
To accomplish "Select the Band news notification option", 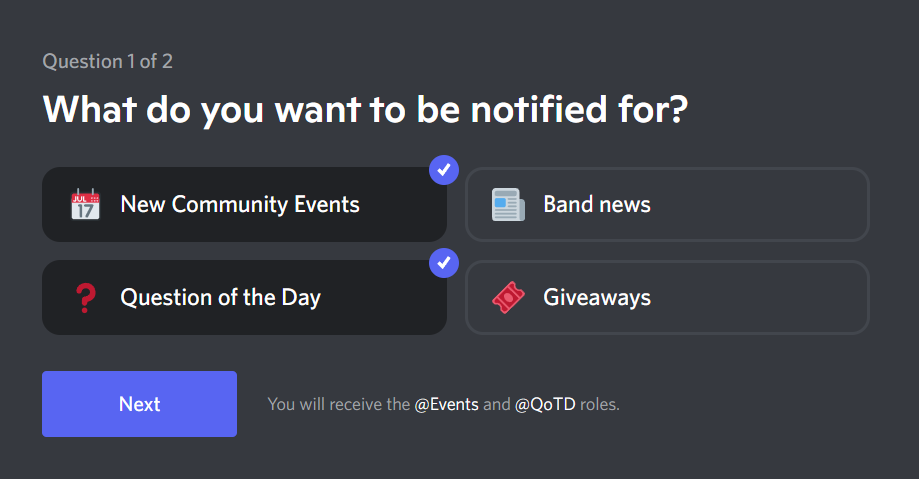I will click(x=667, y=205).
